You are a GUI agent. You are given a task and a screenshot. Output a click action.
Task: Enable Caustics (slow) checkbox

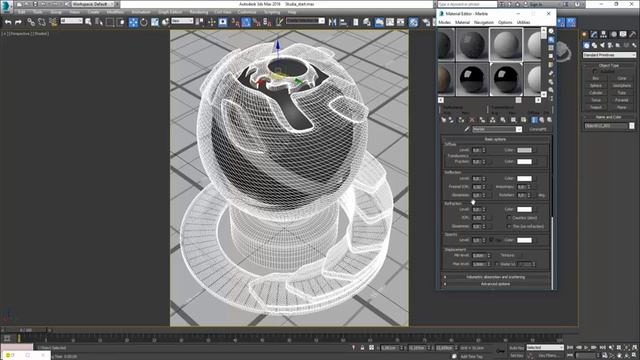point(509,218)
